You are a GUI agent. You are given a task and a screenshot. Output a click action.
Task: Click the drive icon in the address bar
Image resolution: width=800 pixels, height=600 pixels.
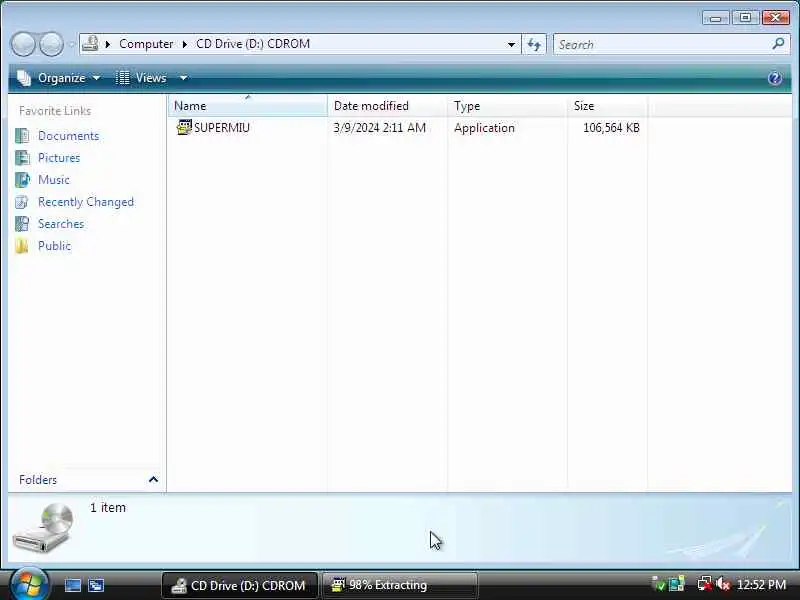90,44
